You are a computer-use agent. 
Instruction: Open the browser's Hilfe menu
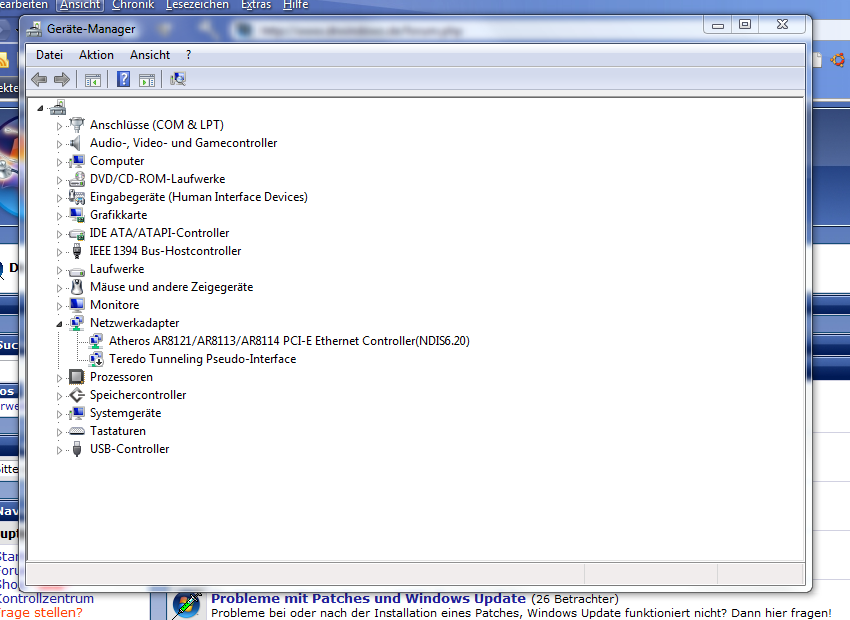click(x=295, y=5)
